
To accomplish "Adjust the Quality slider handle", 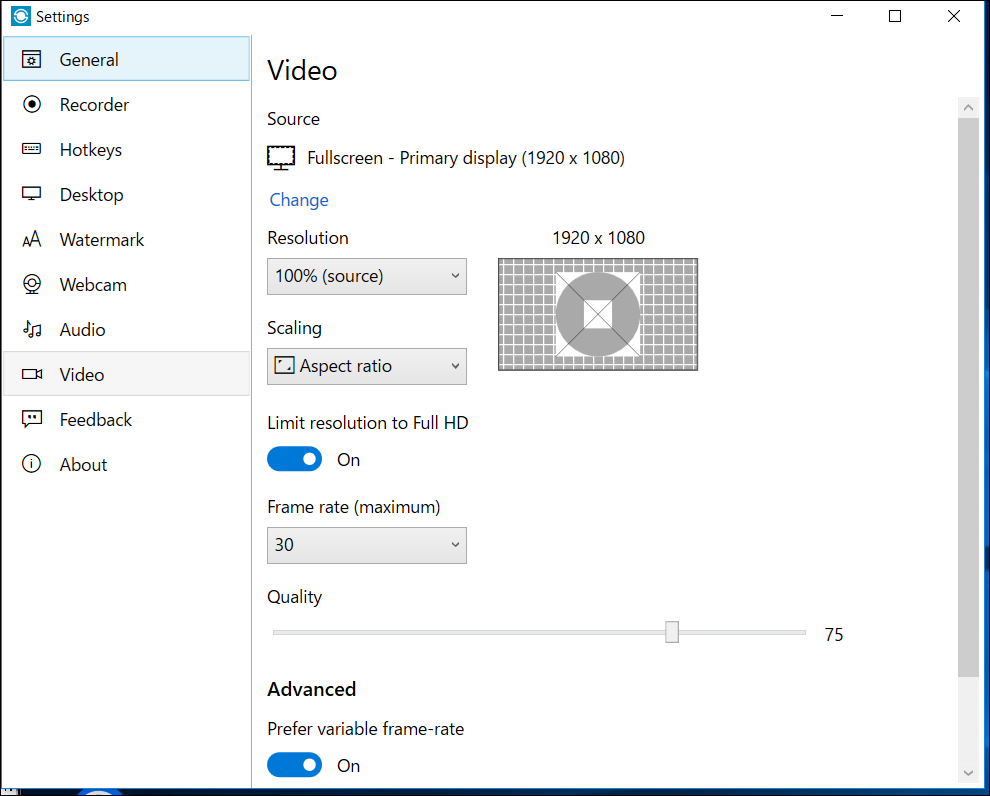I will click(671, 631).
